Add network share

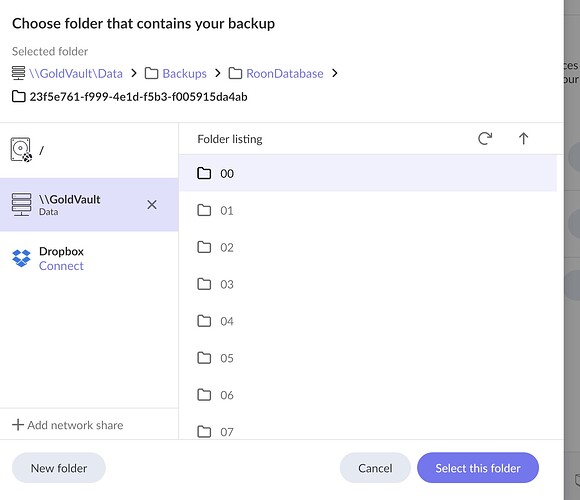point(68,425)
